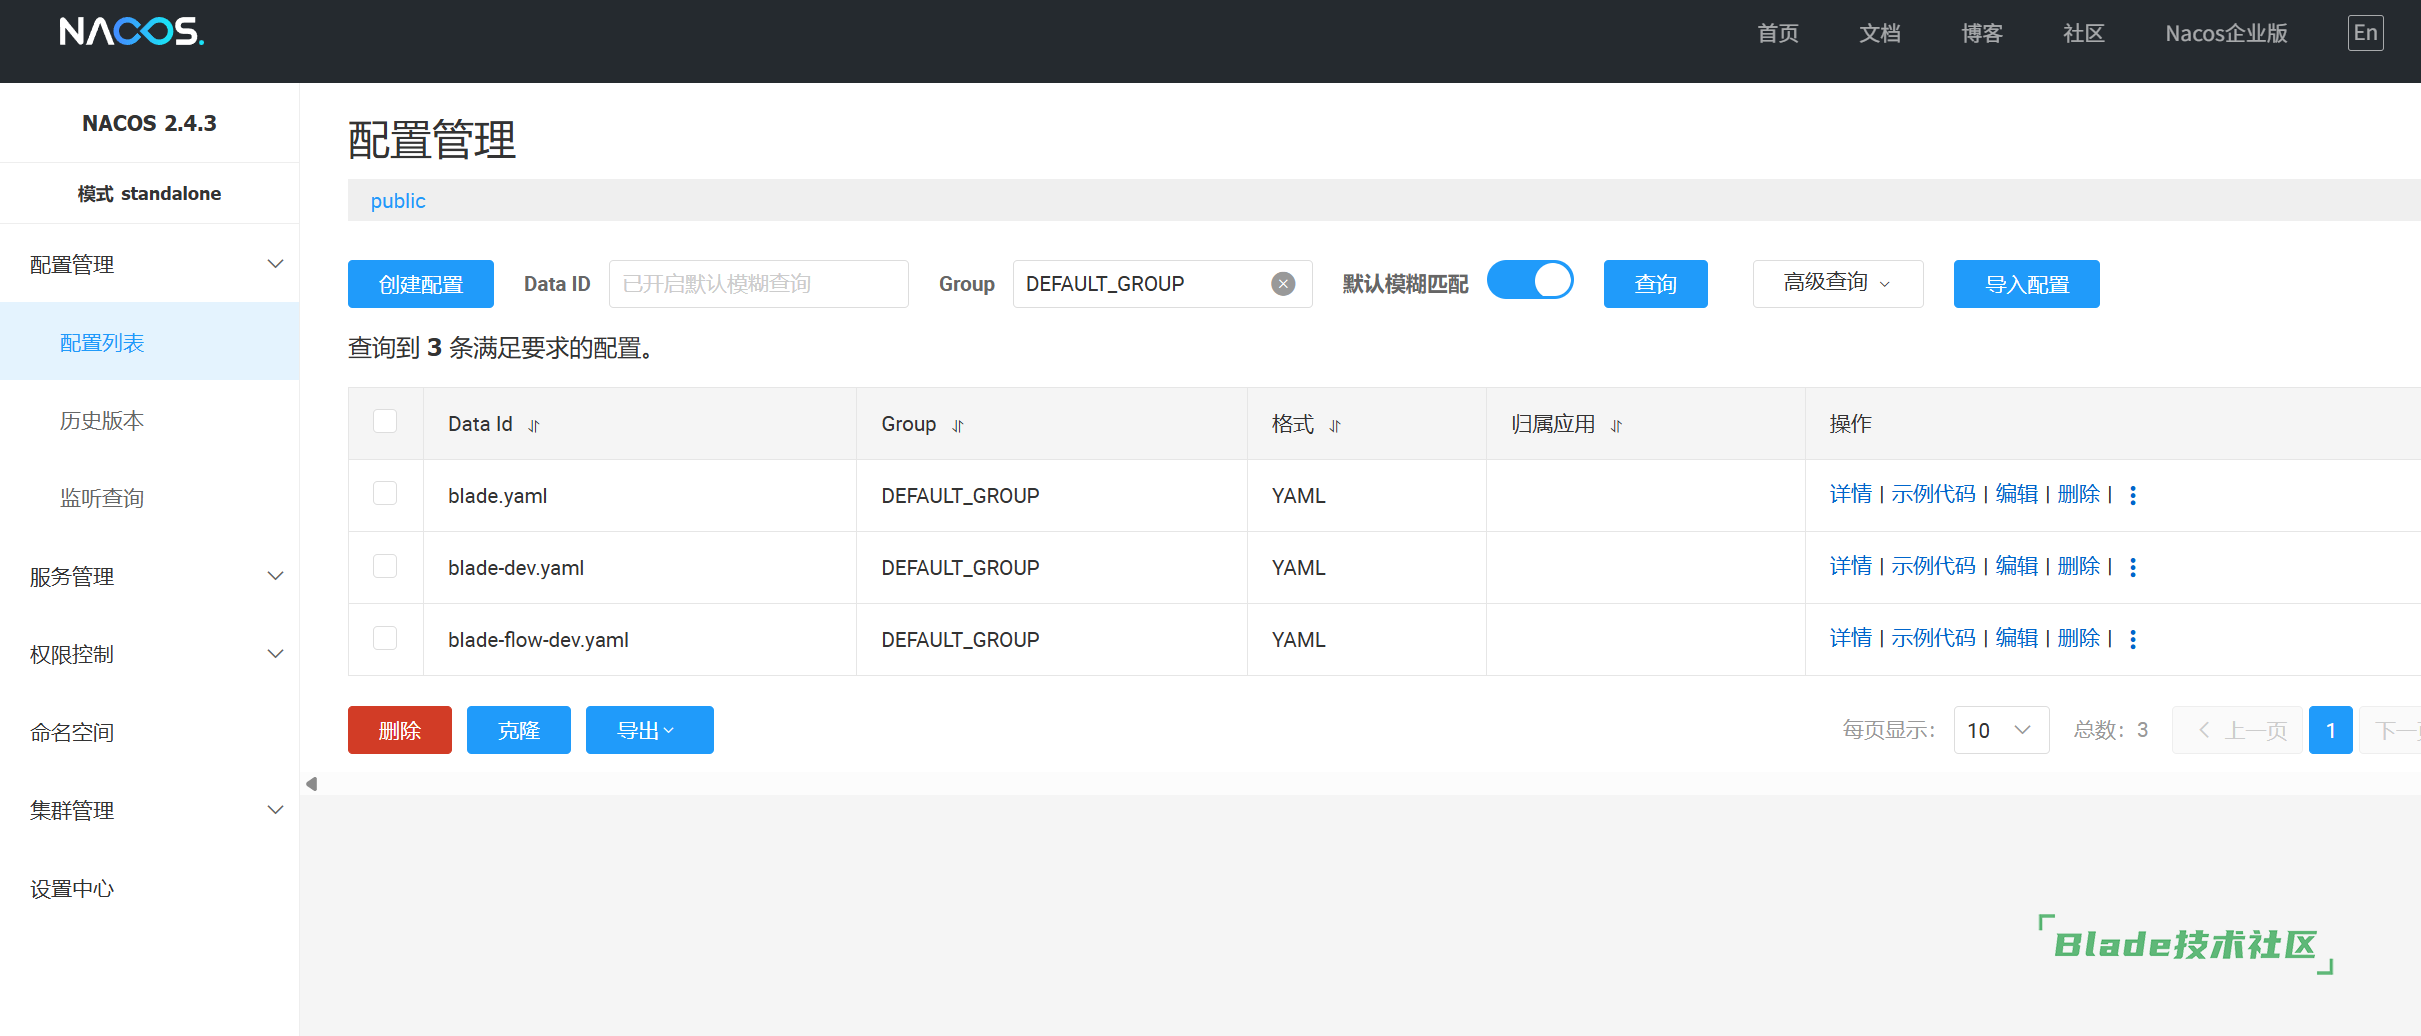Sort table by Data Id column

(534, 426)
